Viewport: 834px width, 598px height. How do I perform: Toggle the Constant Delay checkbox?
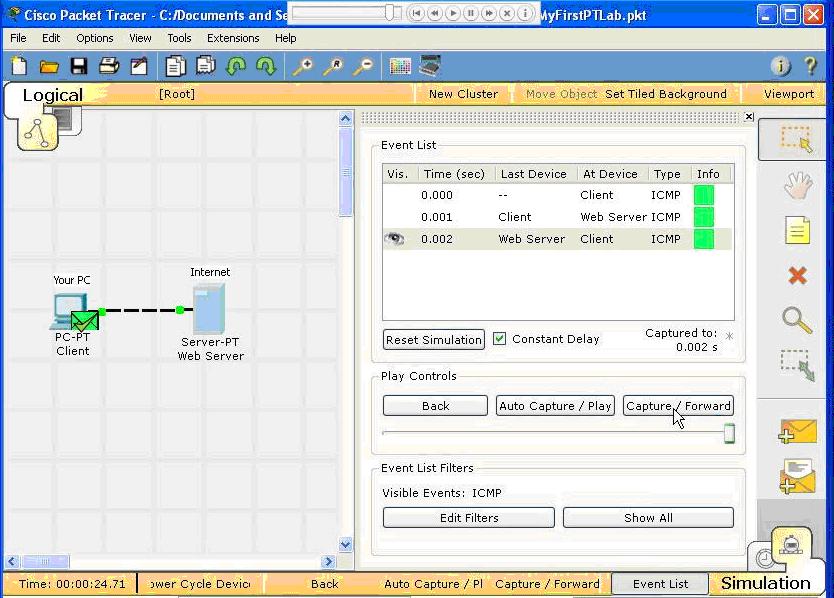tap(499, 338)
